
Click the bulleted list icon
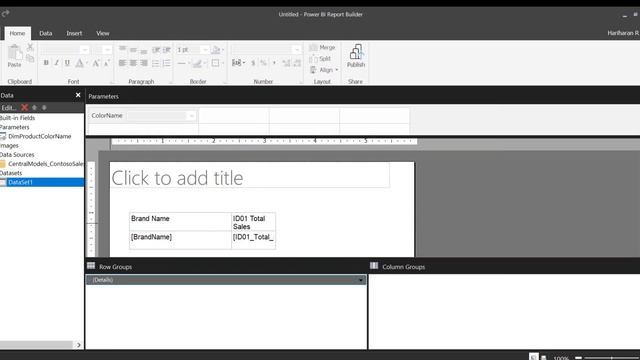(156, 63)
